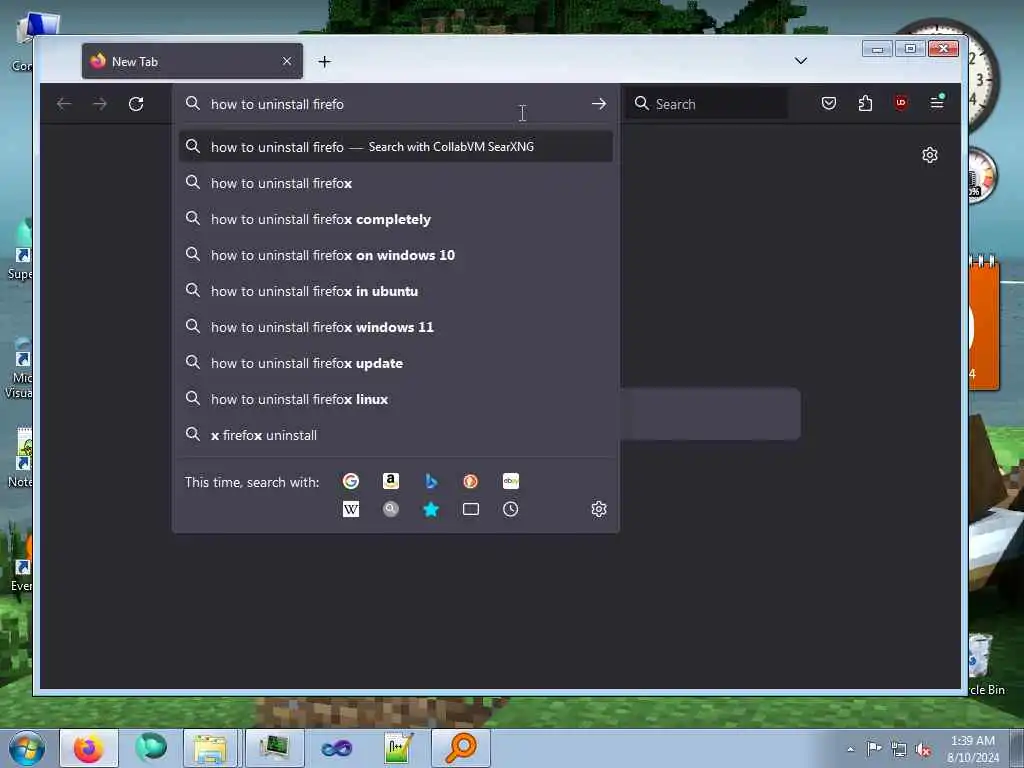Expand the list all tabs chevron

(x=801, y=61)
